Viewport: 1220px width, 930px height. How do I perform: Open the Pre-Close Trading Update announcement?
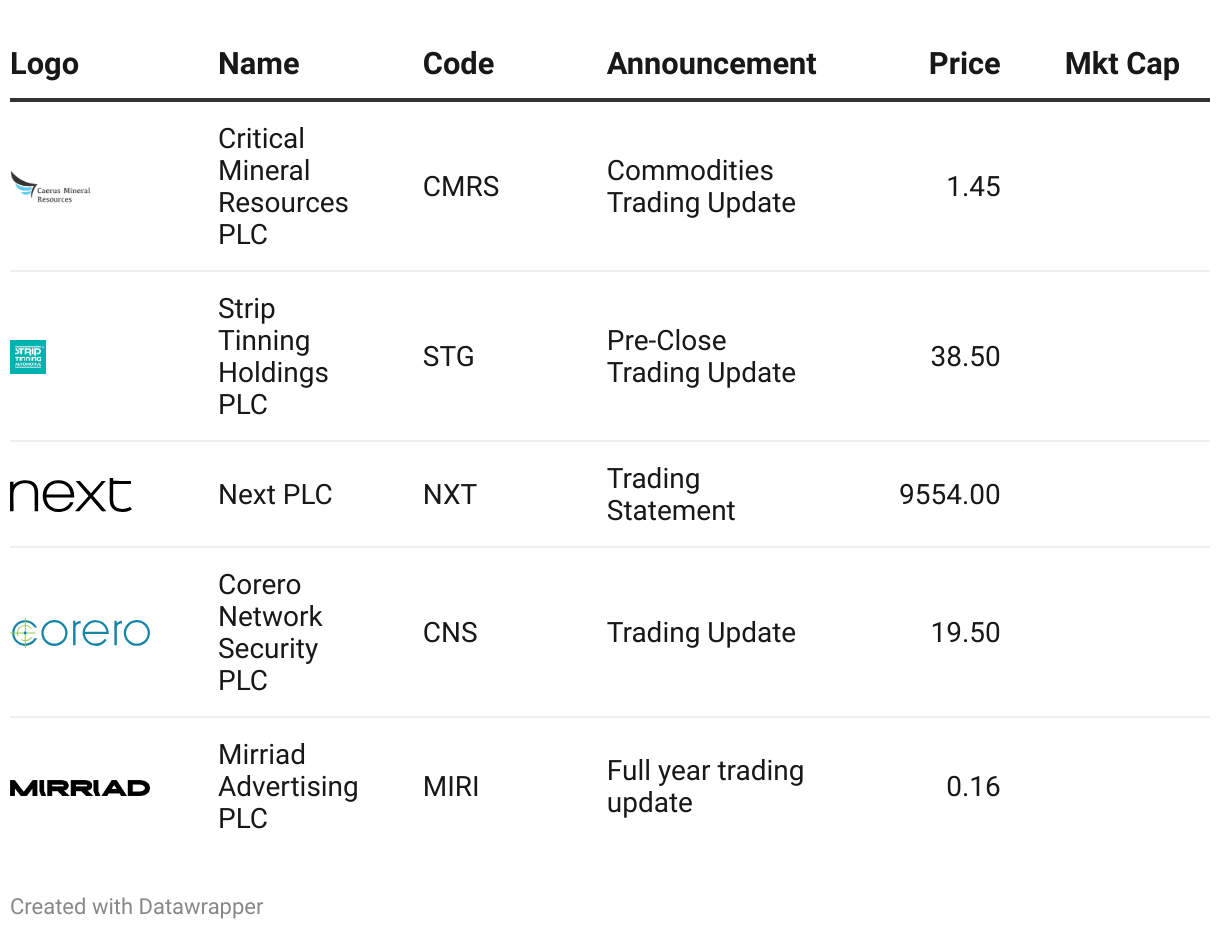click(x=701, y=357)
